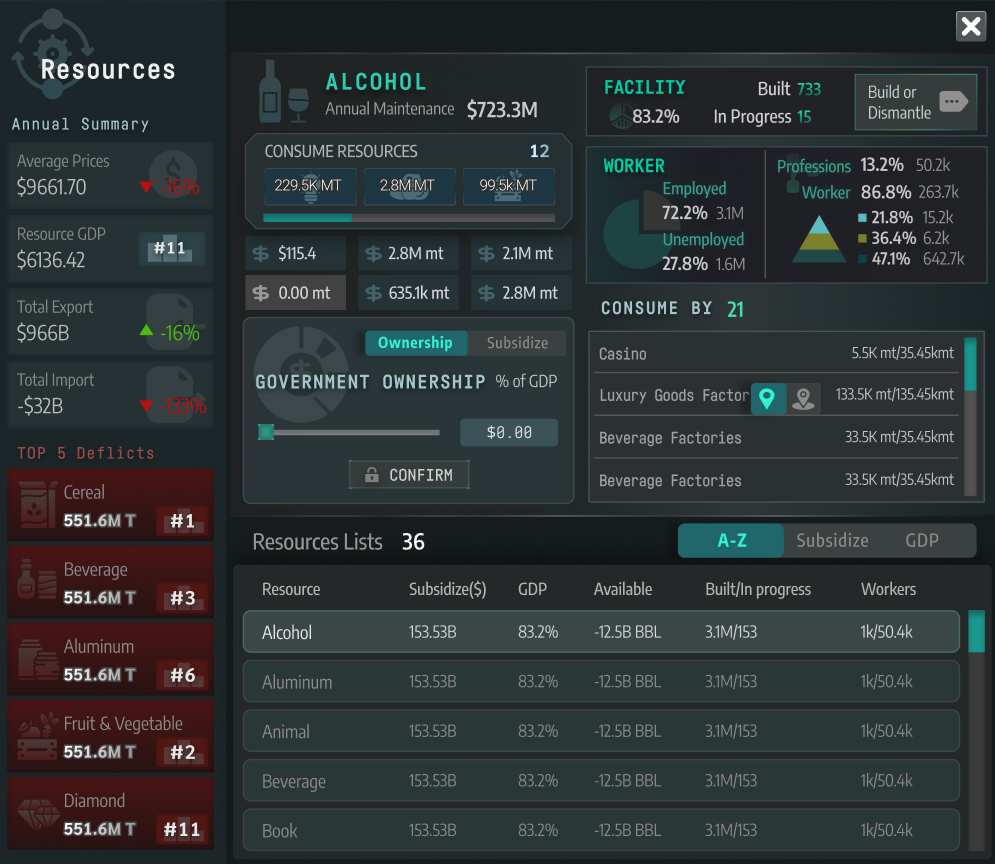The width and height of the screenshot is (995, 864).
Task: Click the teal location pin icon
Action: pos(767,398)
